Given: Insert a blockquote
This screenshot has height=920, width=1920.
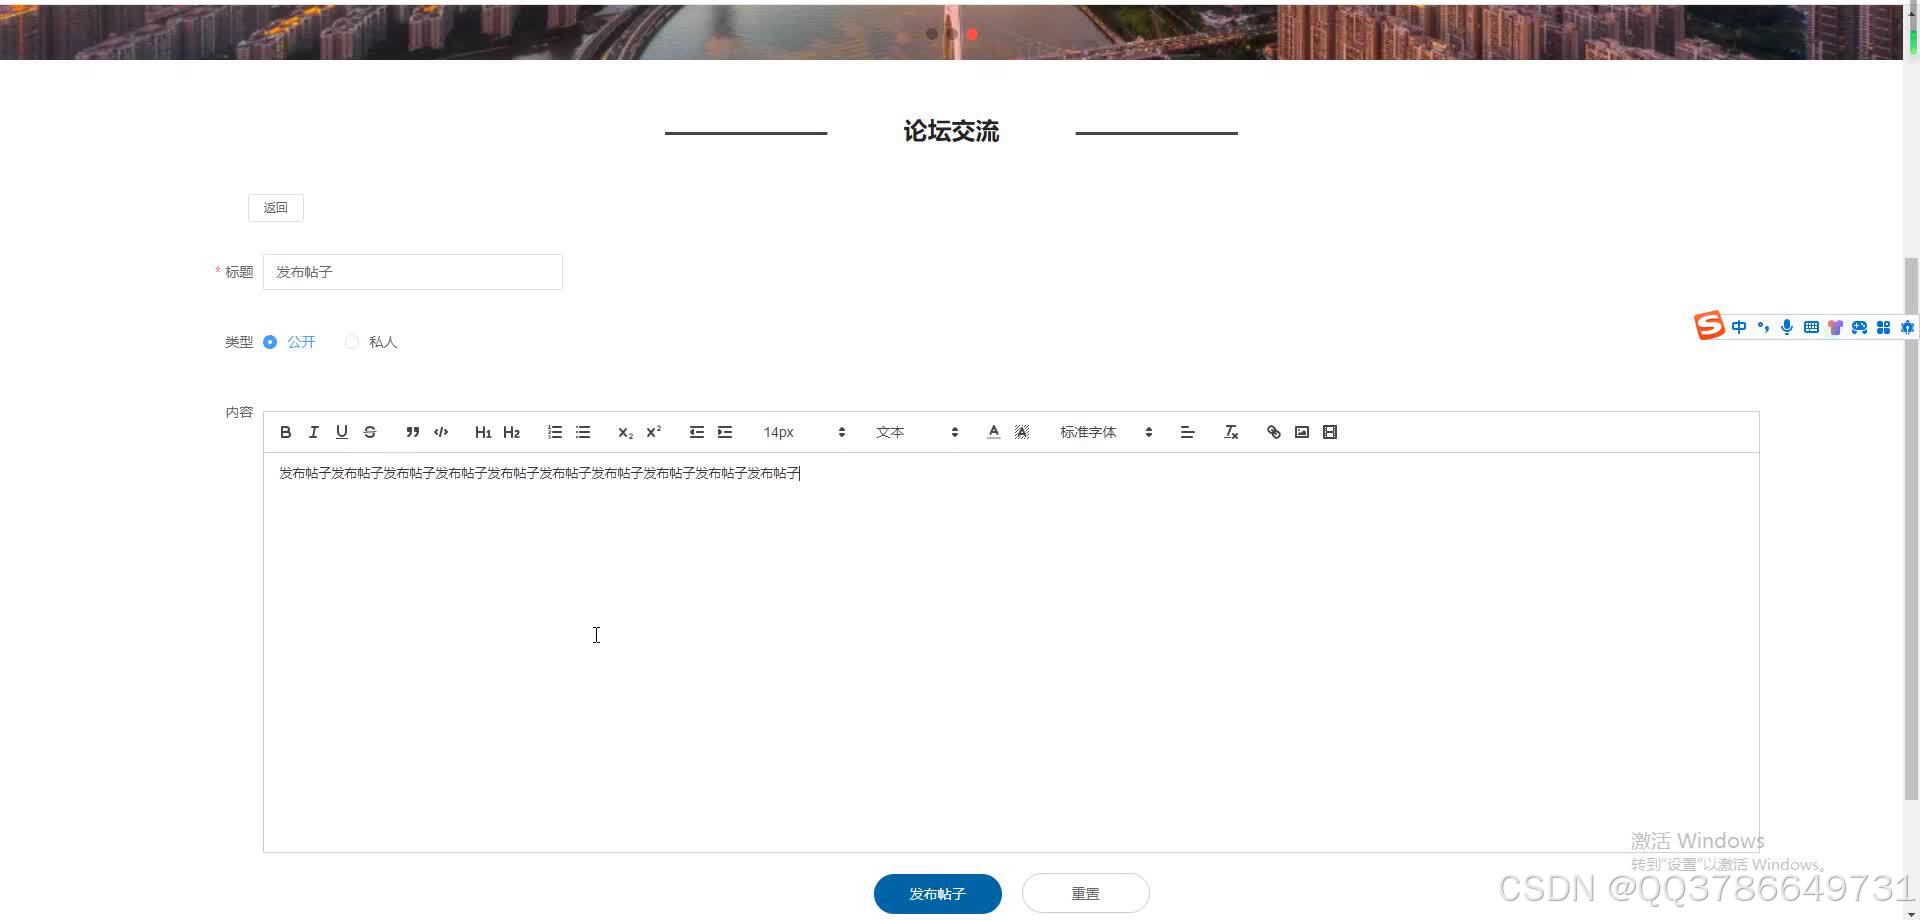Looking at the screenshot, I should pos(413,431).
